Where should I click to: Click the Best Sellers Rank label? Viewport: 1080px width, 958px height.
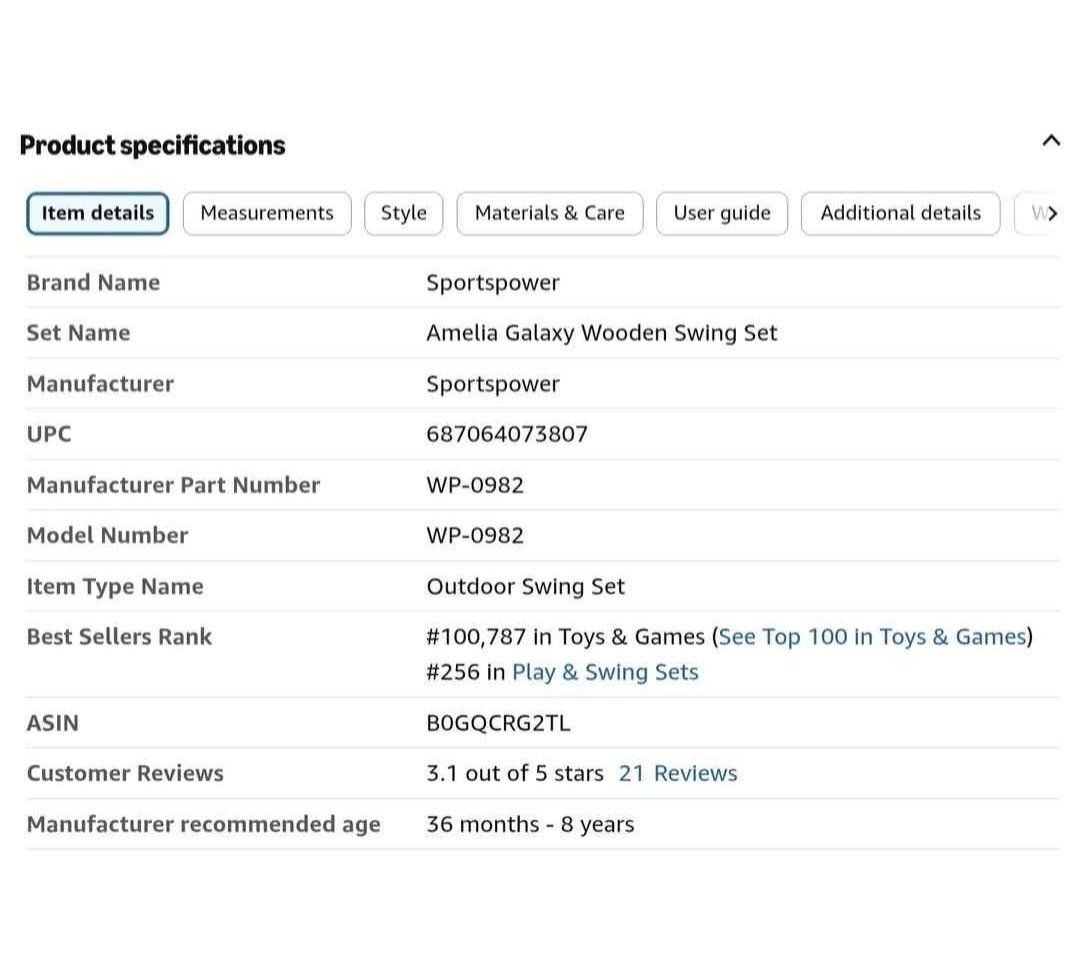click(119, 637)
